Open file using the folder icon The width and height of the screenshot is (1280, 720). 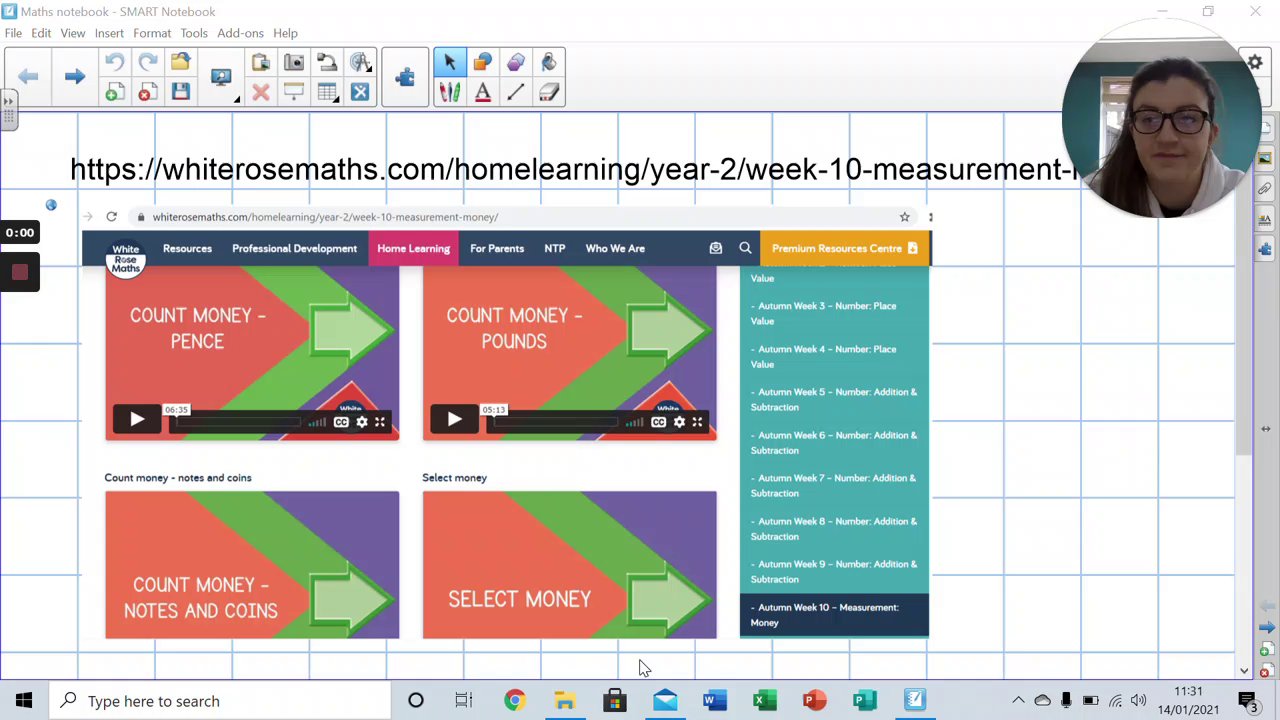pos(180,63)
